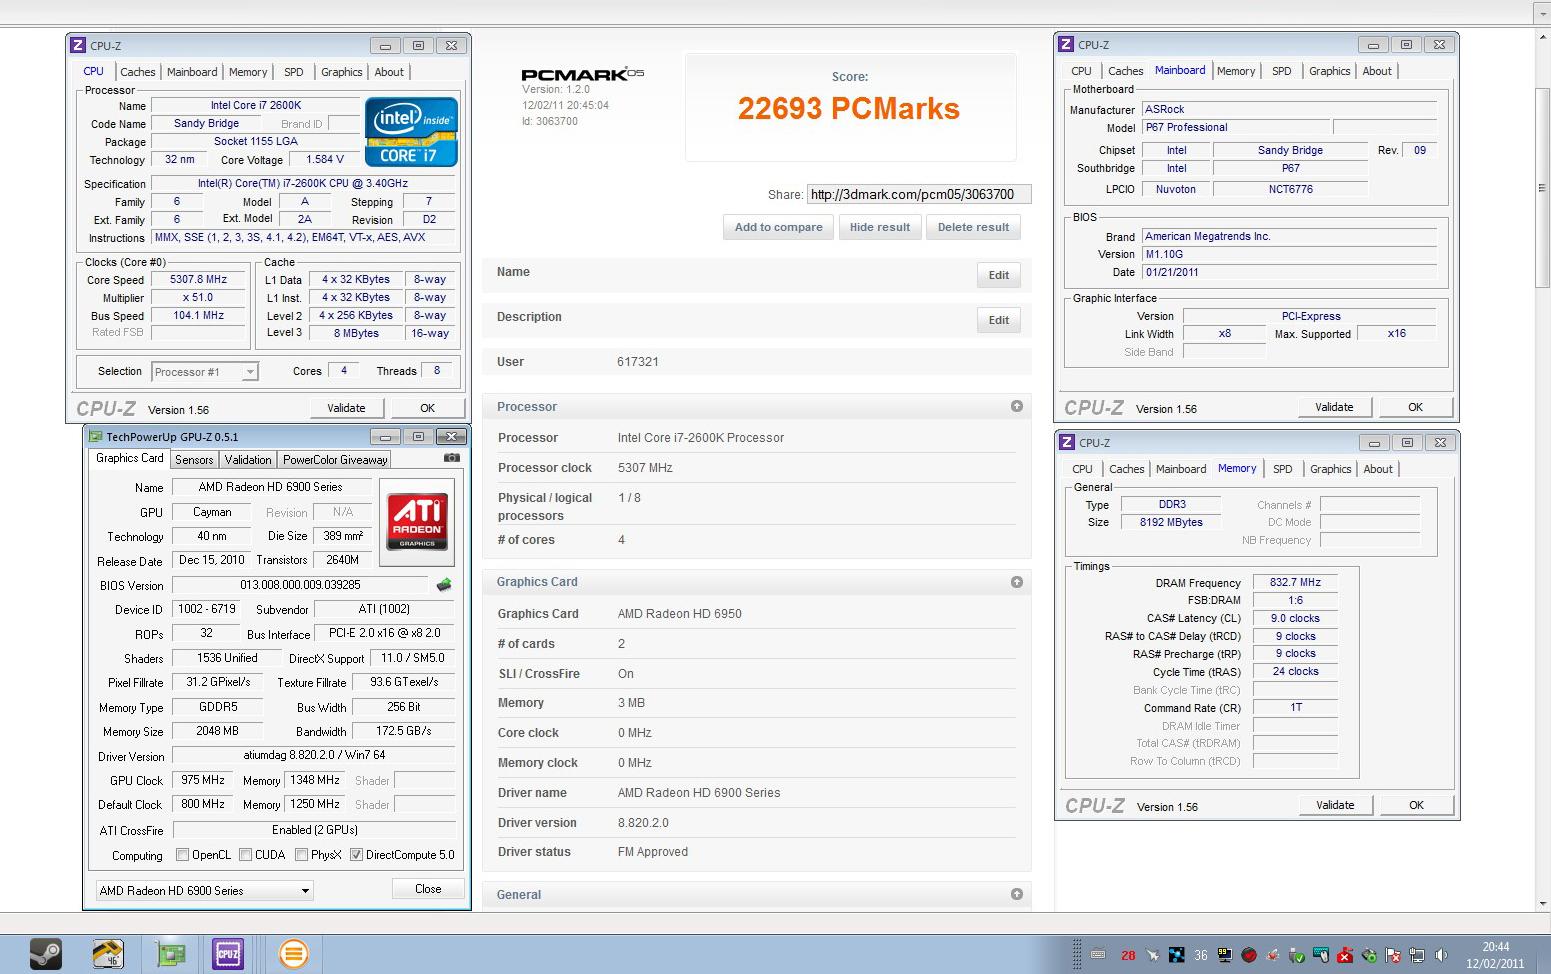
Task: Toggle the OpenCL checkbox in GPU-Z
Action: [182, 855]
